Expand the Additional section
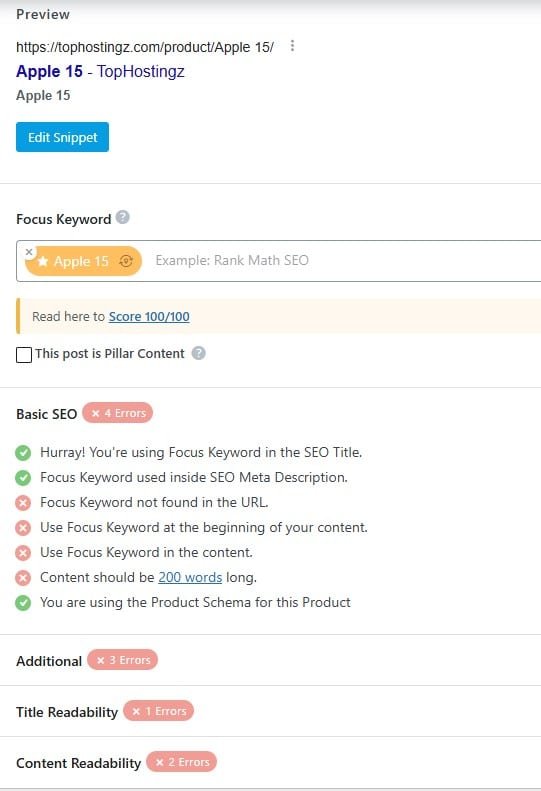541x791 pixels. (49, 661)
